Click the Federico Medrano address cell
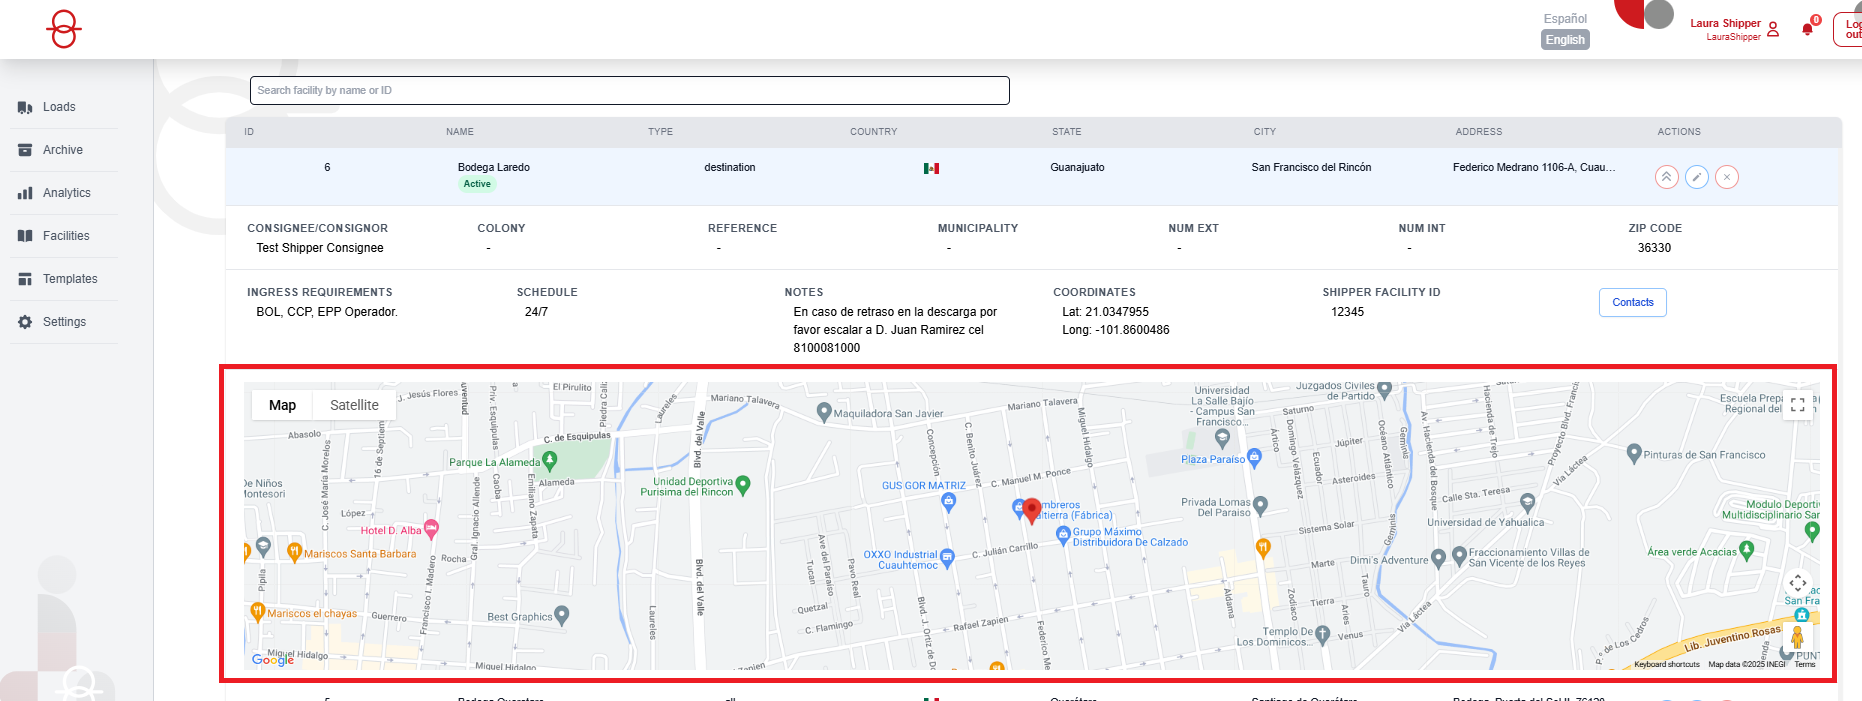 pos(1534,167)
